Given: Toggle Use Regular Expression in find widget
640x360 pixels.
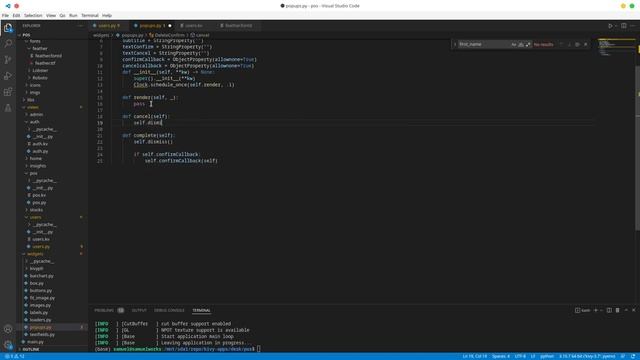Looking at the screenshot, I should point(528,44).
